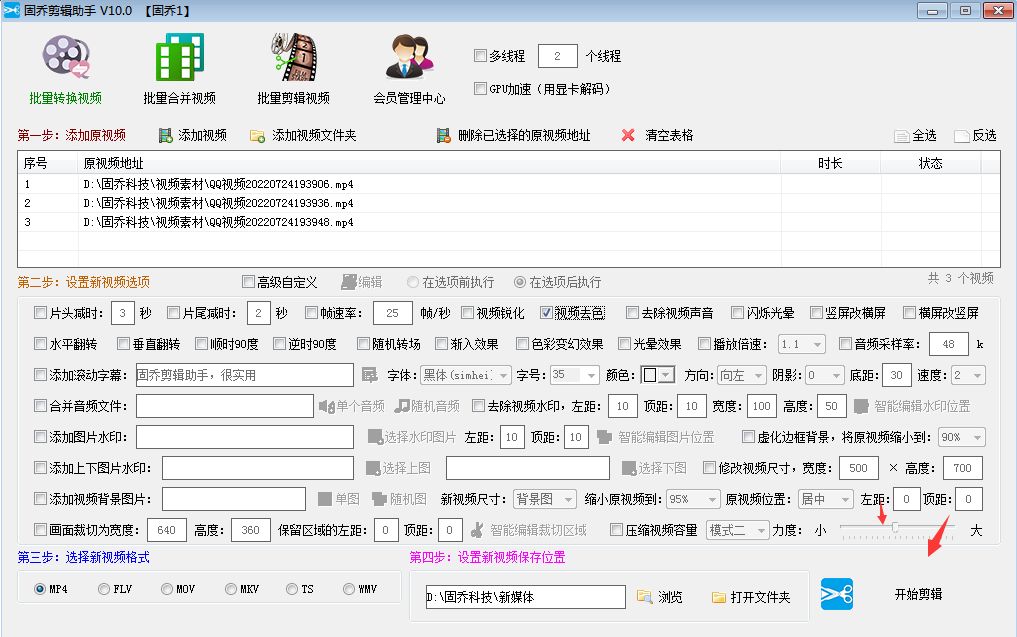
Task: Click the 反选 page icon
Action: click(x=961, y=136)
